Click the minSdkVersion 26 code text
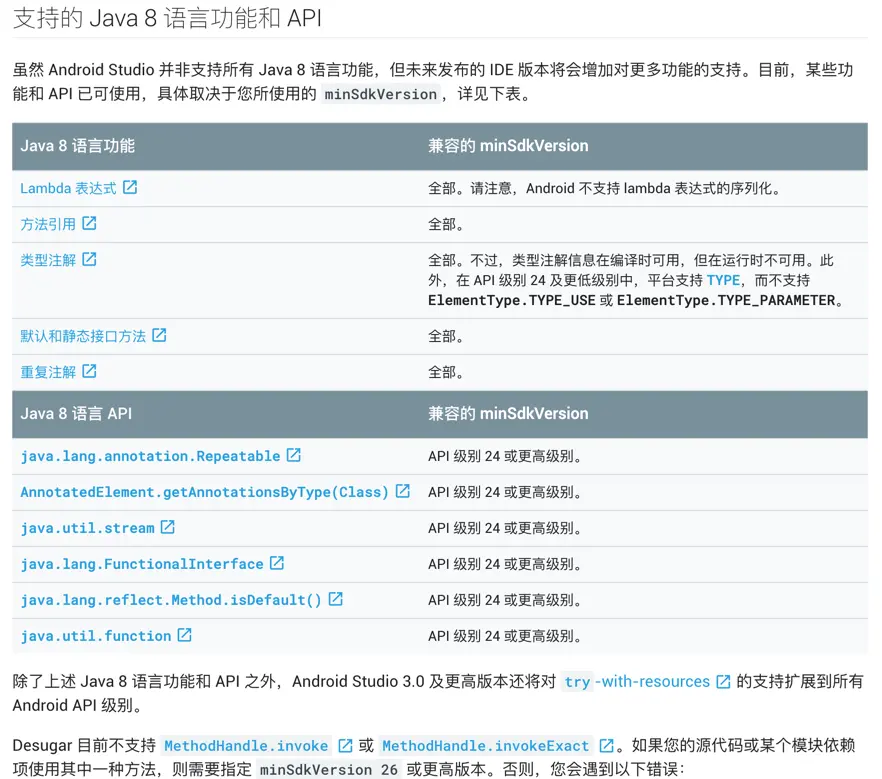Viewport: 882px width, 779px height. coord(329,770)
